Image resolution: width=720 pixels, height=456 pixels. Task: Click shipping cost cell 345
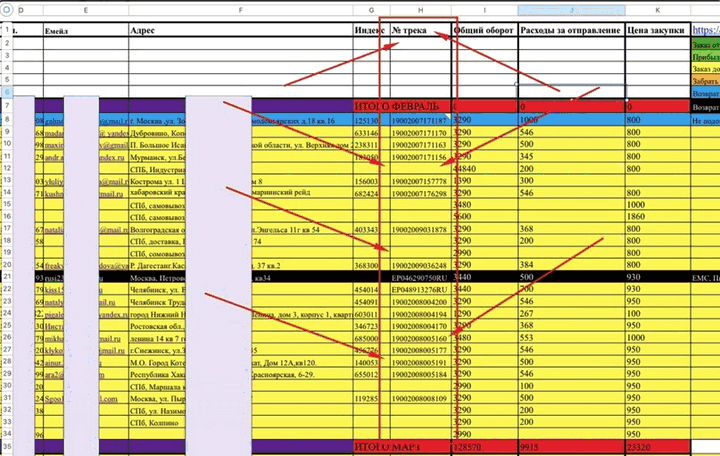pyautogui.click(x=571, y=157)
